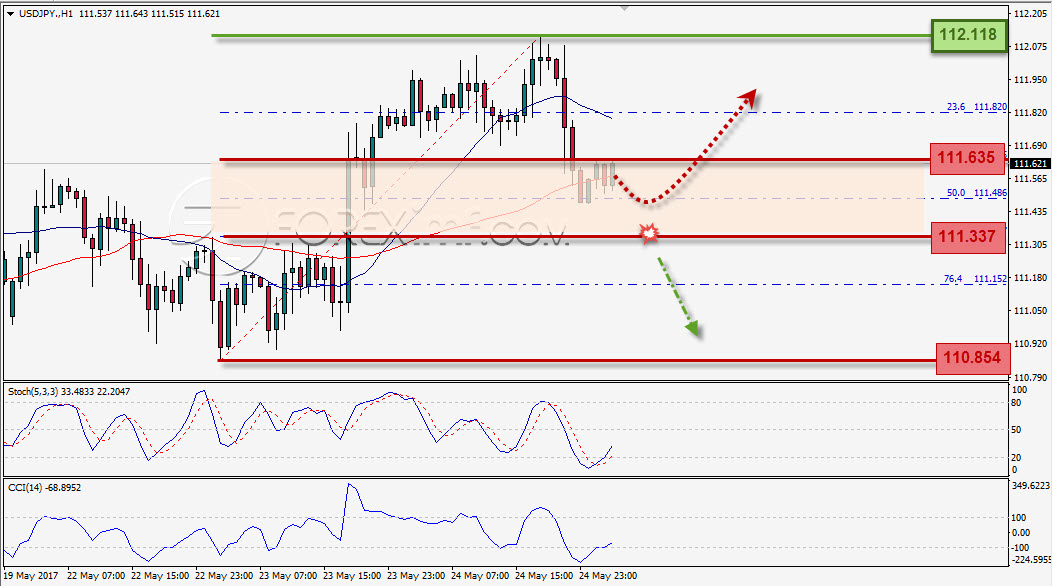1053x586 pixels.
Task: Click the 23 May 07:00 time label
Action: pyautogui.click(x=287, y=576)
